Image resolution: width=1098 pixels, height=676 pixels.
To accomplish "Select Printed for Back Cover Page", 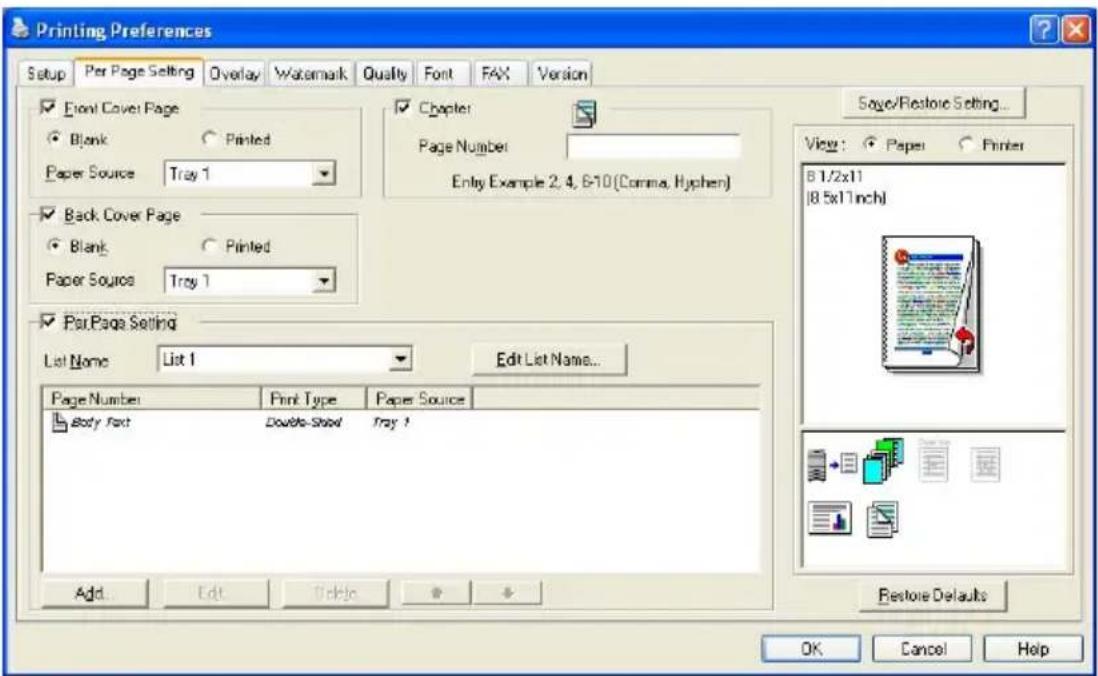I will tap(209, 245).
